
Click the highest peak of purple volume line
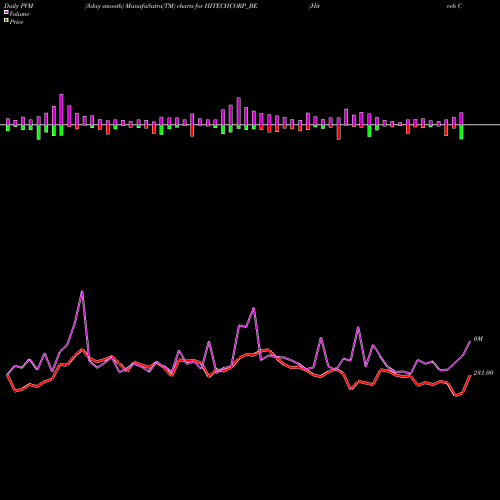[x=82, y=292]
